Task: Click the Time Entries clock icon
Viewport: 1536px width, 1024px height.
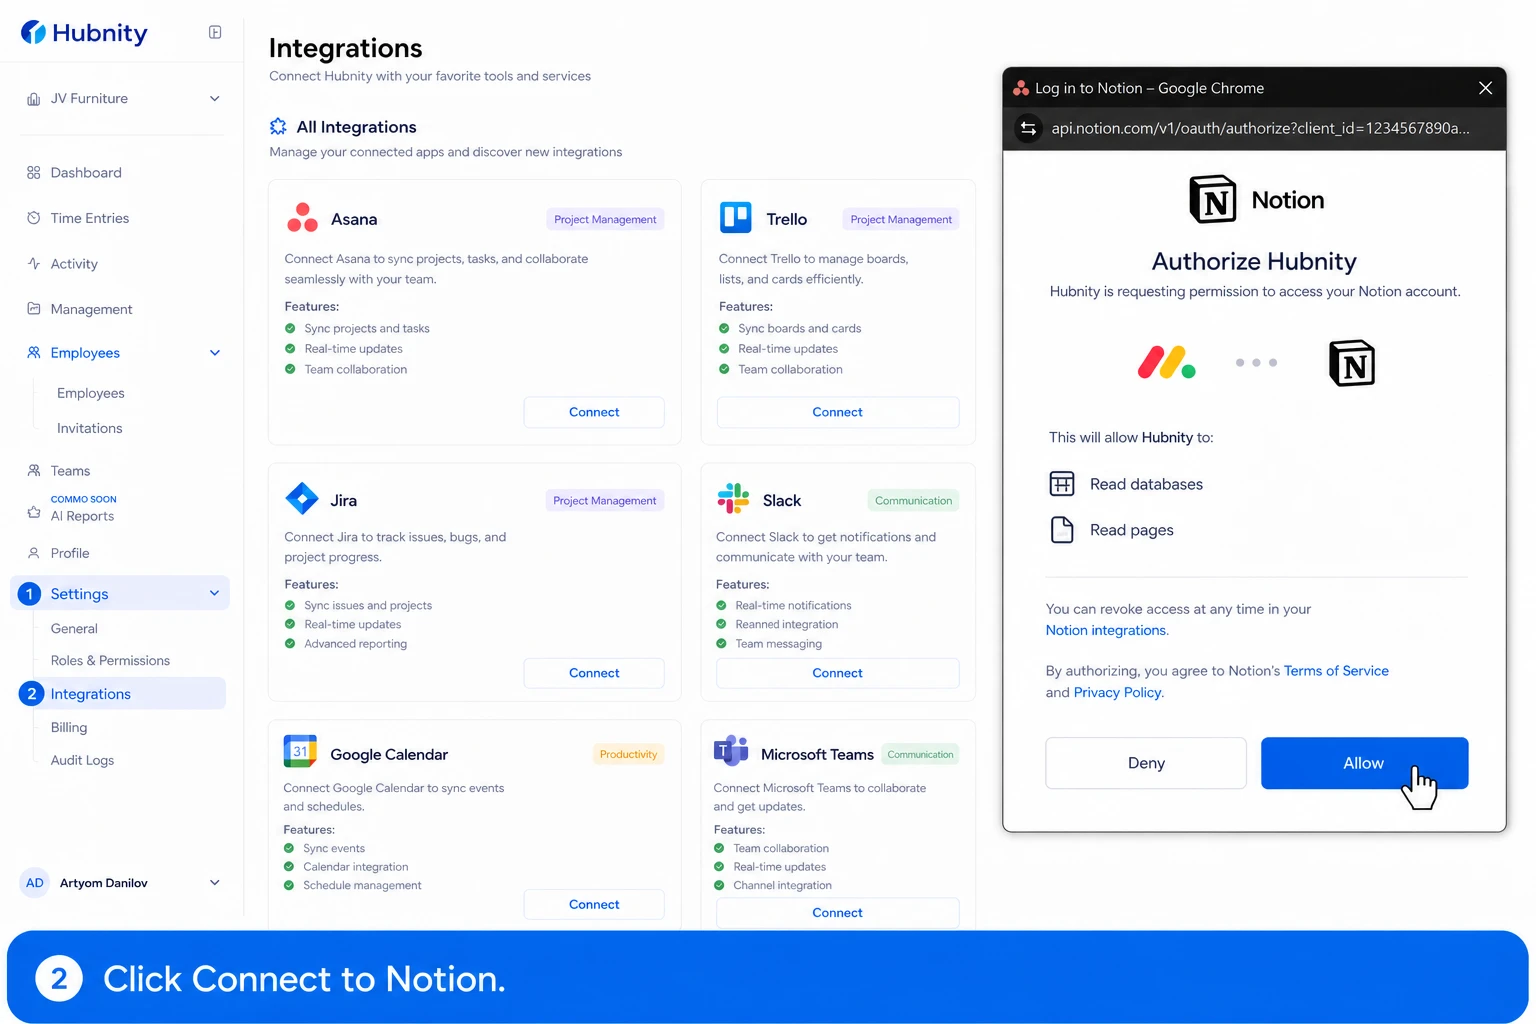Action: [34, 218]
